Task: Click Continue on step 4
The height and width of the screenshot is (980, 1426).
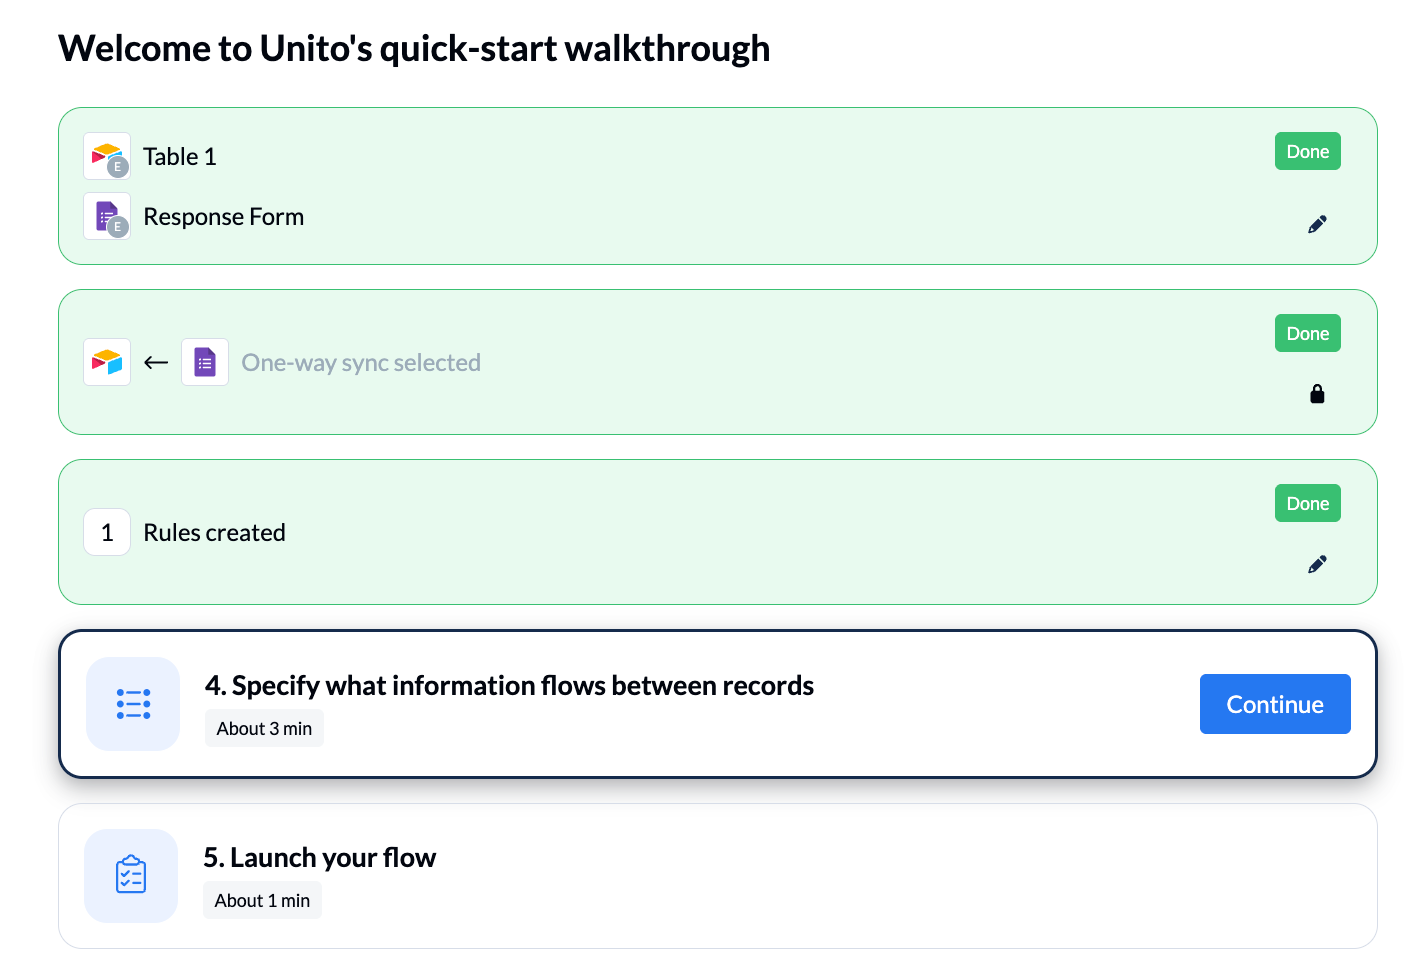Action: (1275, 704)
